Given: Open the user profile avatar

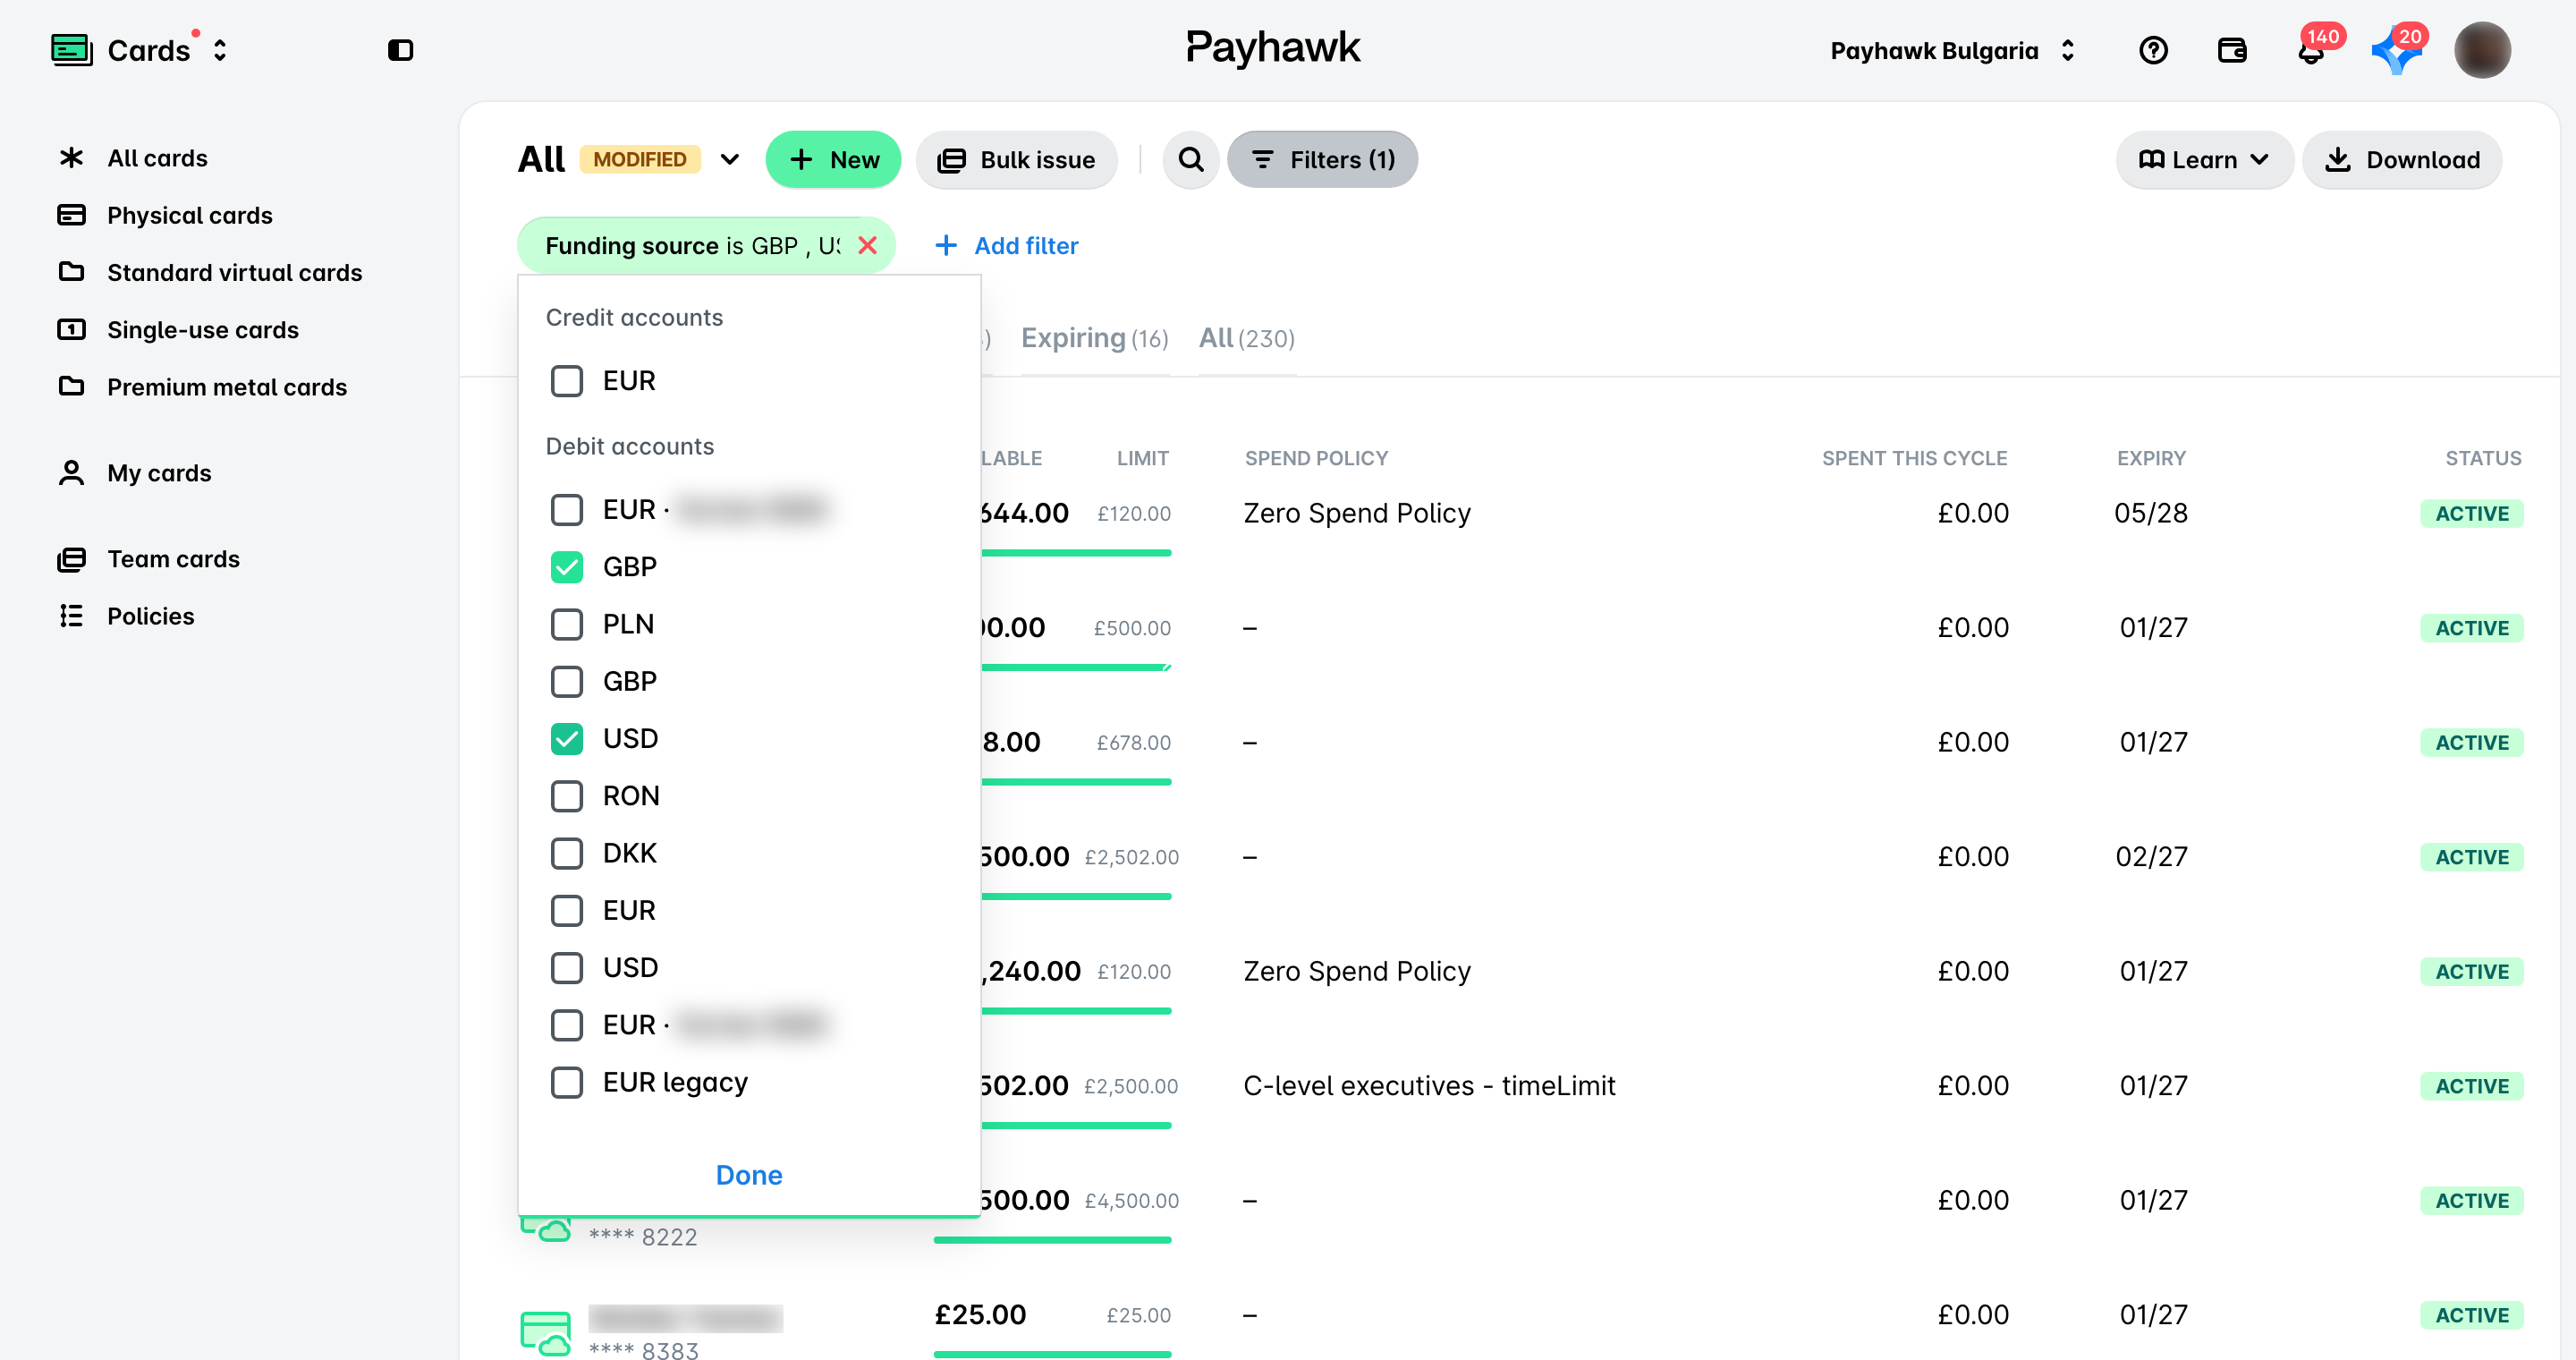Looking at the screenshot, I should [x=2482, y=50].
